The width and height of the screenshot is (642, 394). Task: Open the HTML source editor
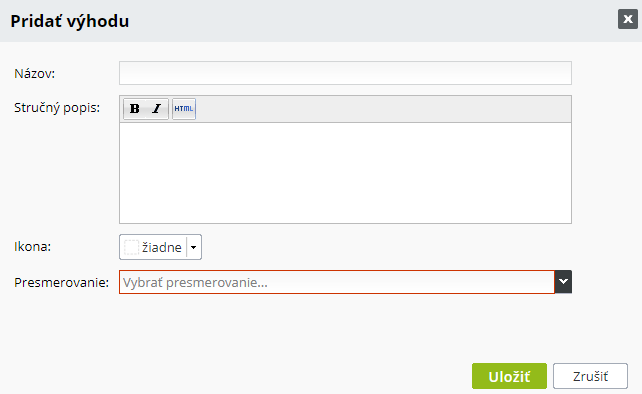[184, 109]
